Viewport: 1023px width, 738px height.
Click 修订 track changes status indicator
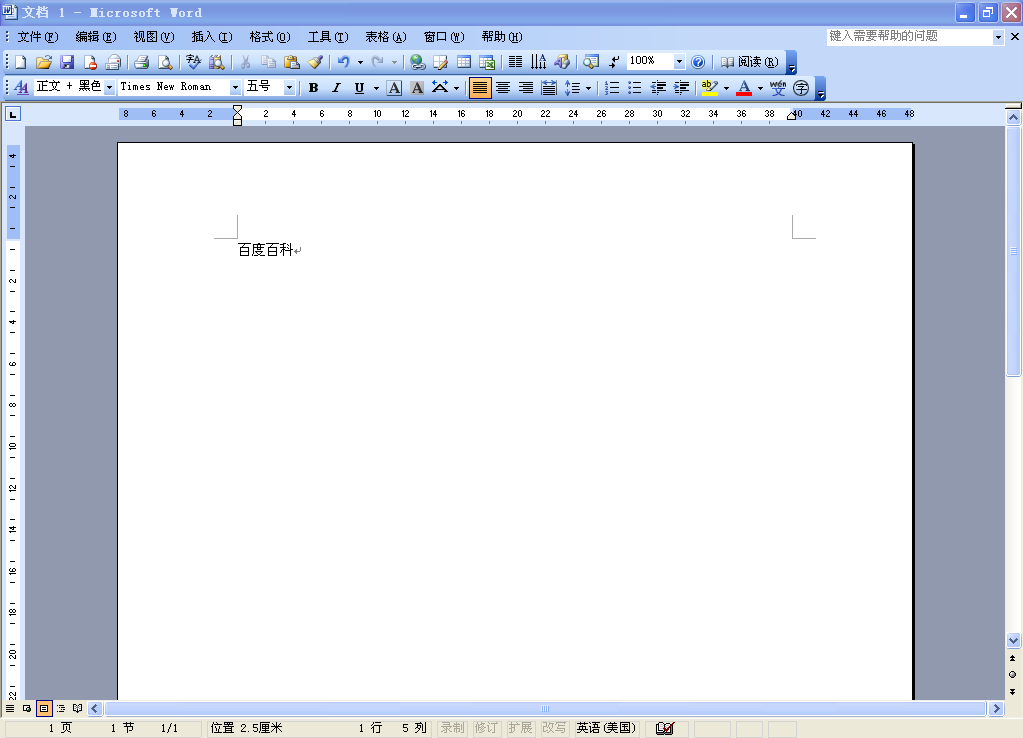tap(486, 728)
